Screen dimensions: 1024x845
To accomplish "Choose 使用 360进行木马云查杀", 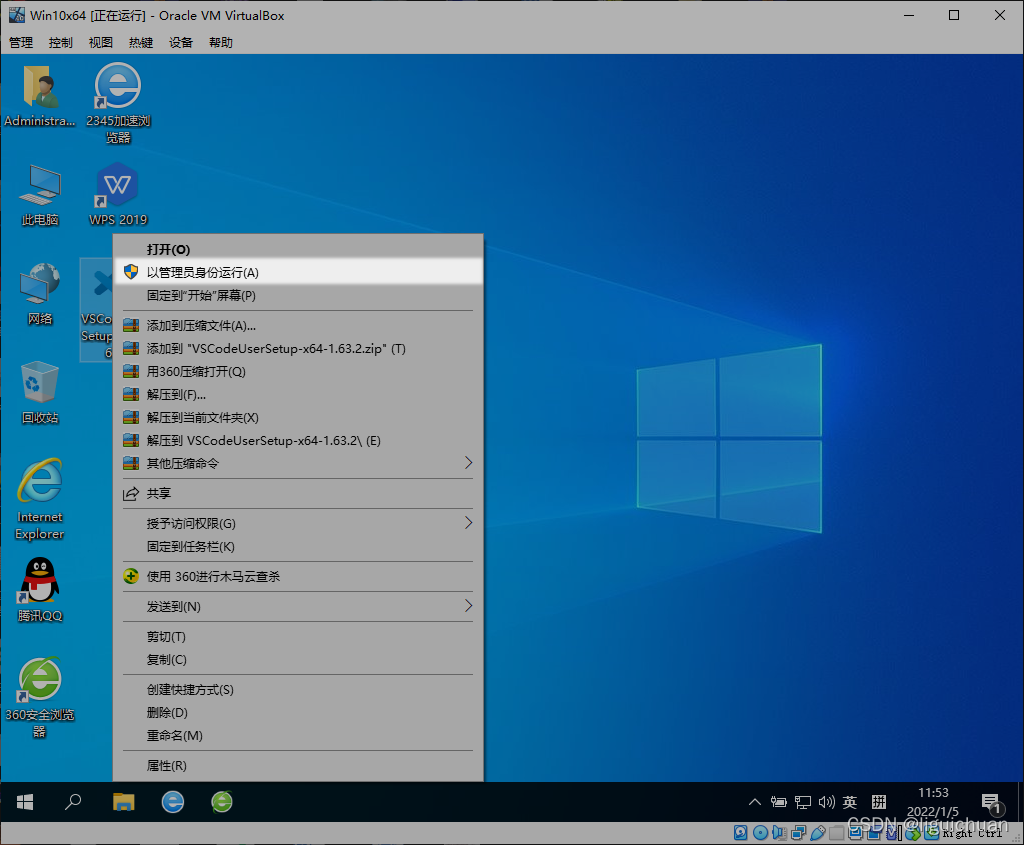I will click(298, 576).
